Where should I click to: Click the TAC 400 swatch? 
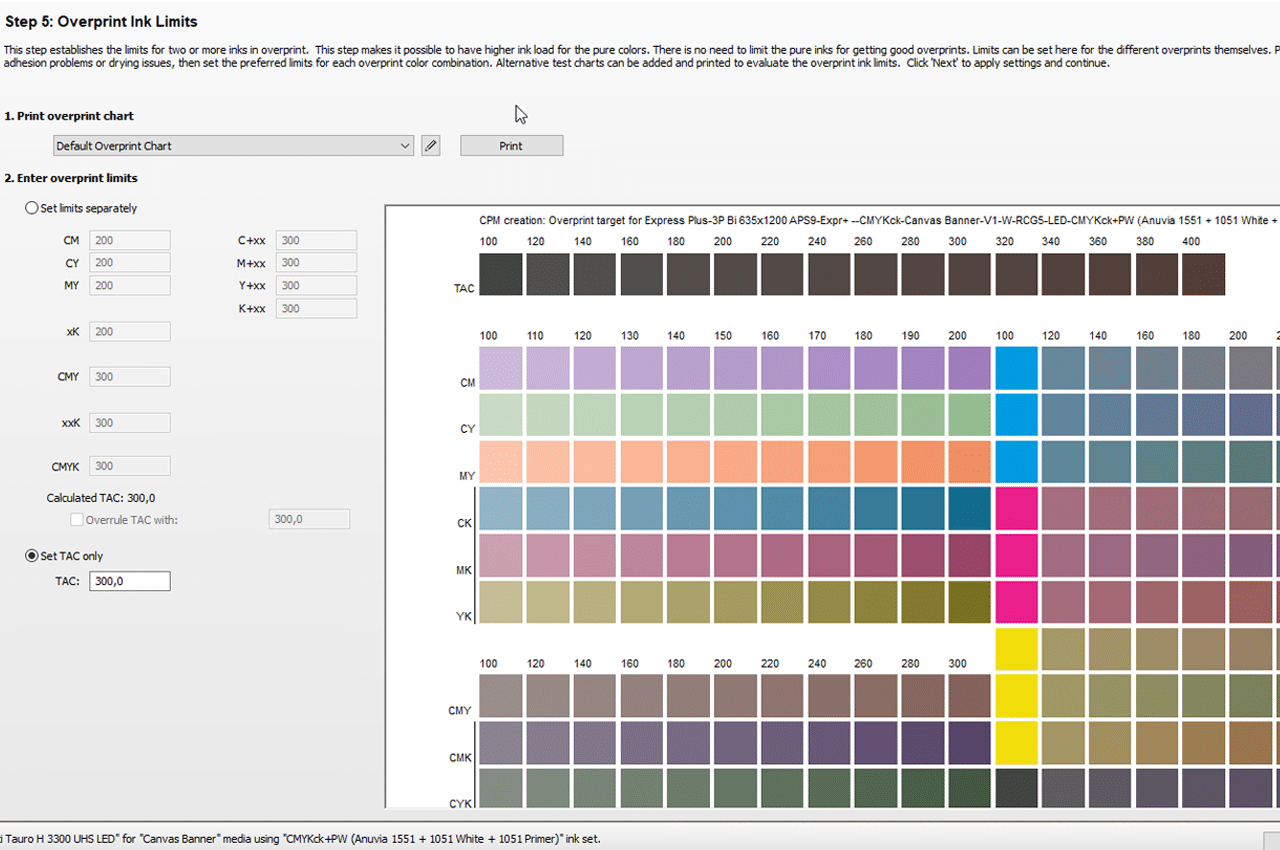(1203, 274)
